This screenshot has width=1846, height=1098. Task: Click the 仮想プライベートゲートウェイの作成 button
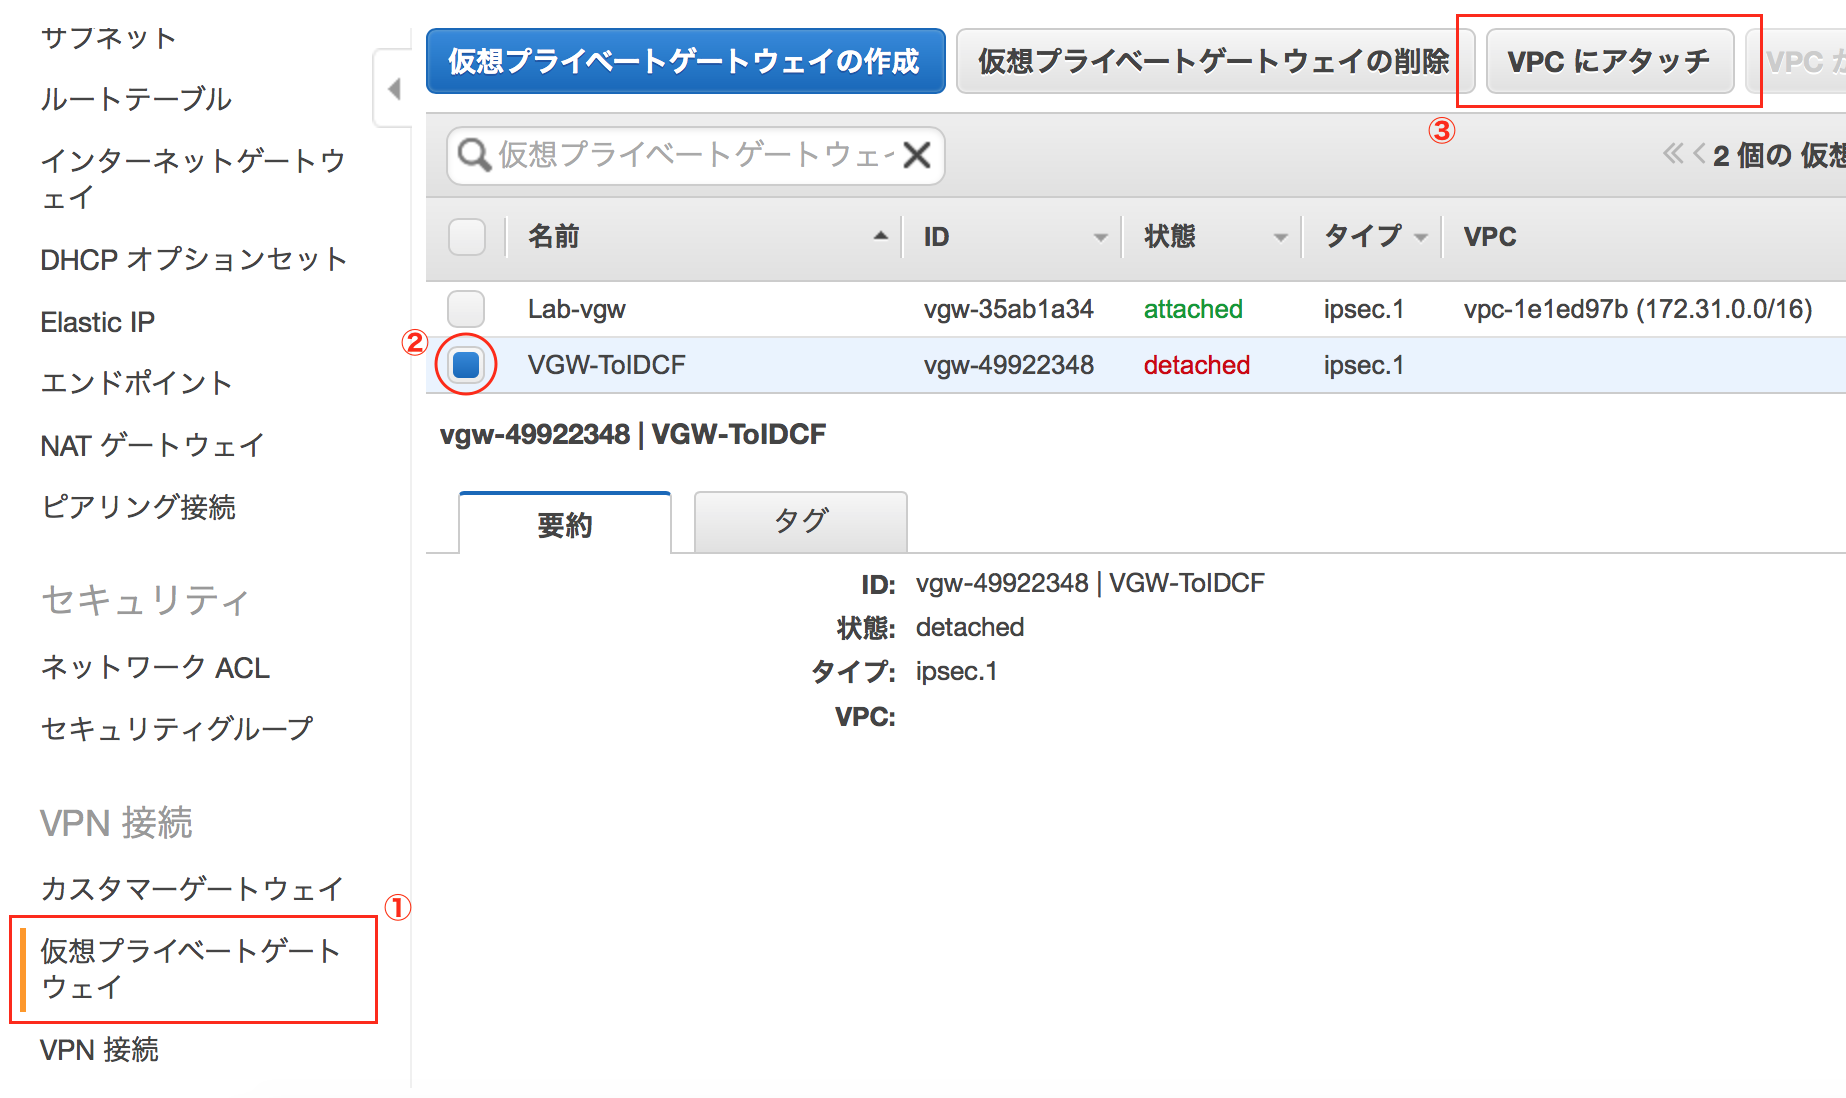point(686,61)
